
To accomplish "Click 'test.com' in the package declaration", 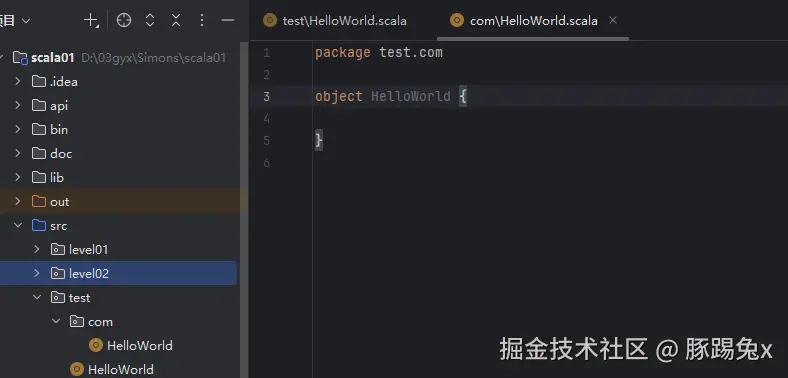I will pyautogui.click(x=411, y=52).
